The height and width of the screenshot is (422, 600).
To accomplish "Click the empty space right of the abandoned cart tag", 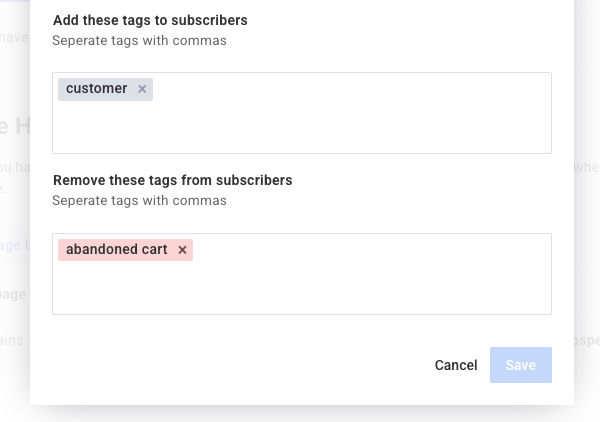I will coord(370,250).
